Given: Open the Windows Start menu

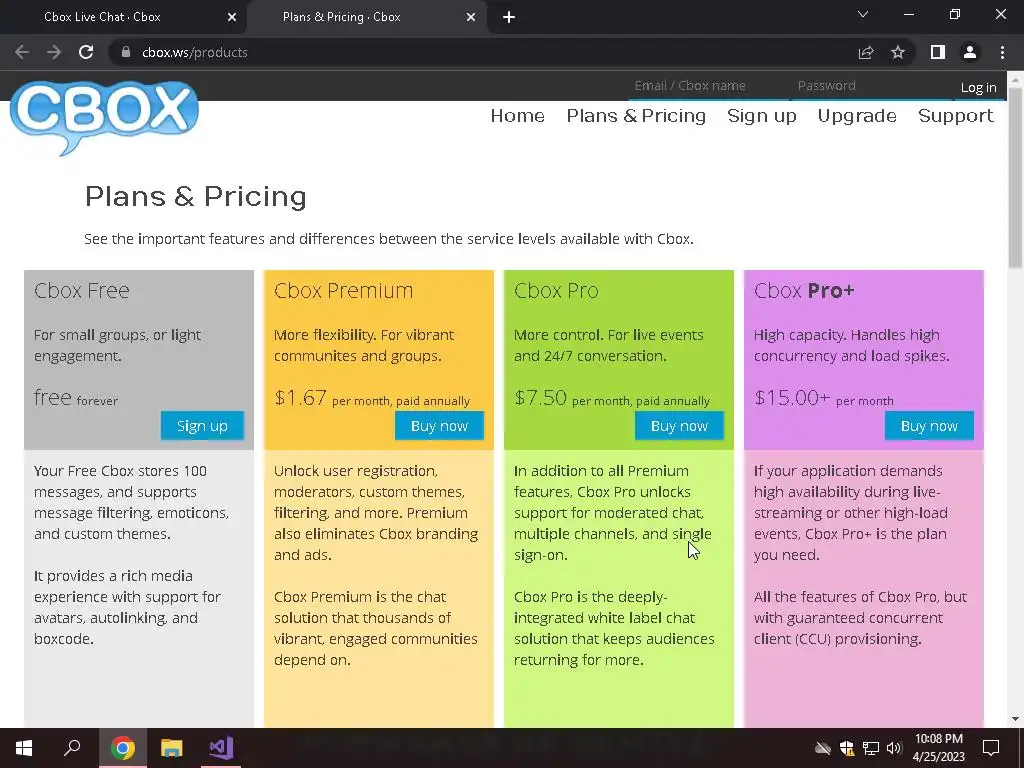Looking at the screenshot, I should tap(24, 748).
